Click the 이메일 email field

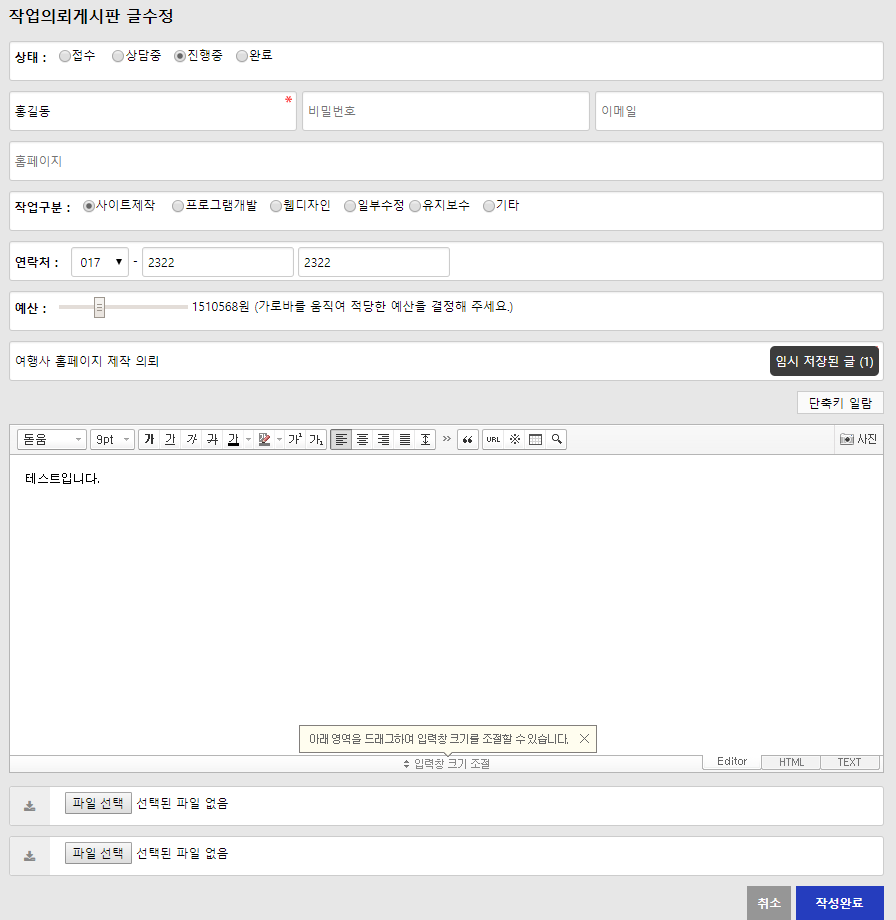pyautogui.click(x=739, y=111)
